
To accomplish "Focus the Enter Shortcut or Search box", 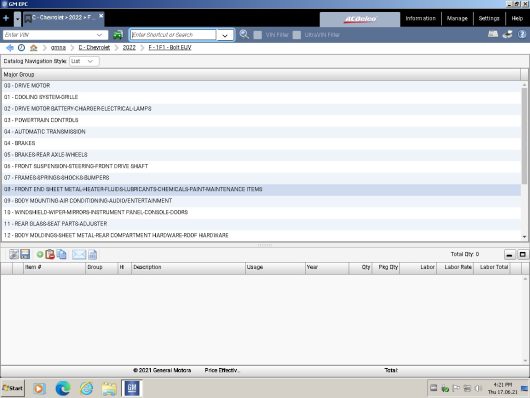I will (x=173, y=34).
